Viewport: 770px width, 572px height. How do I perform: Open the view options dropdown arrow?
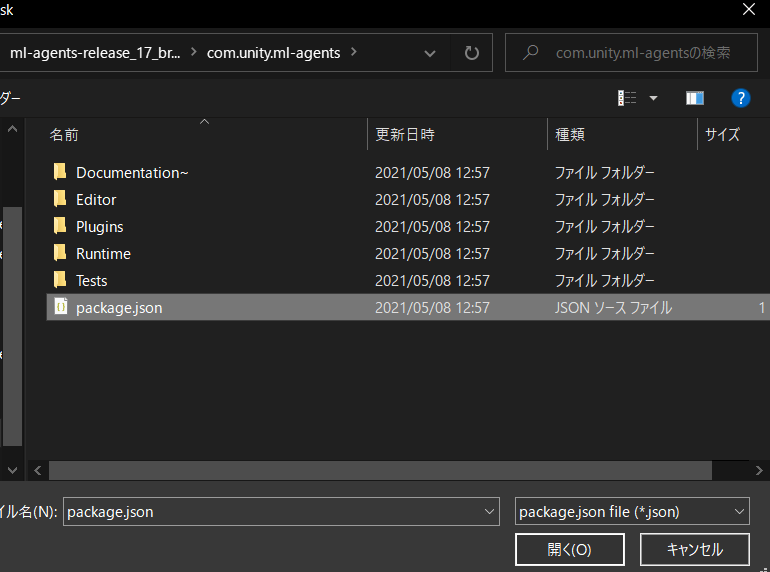[653, 98]
